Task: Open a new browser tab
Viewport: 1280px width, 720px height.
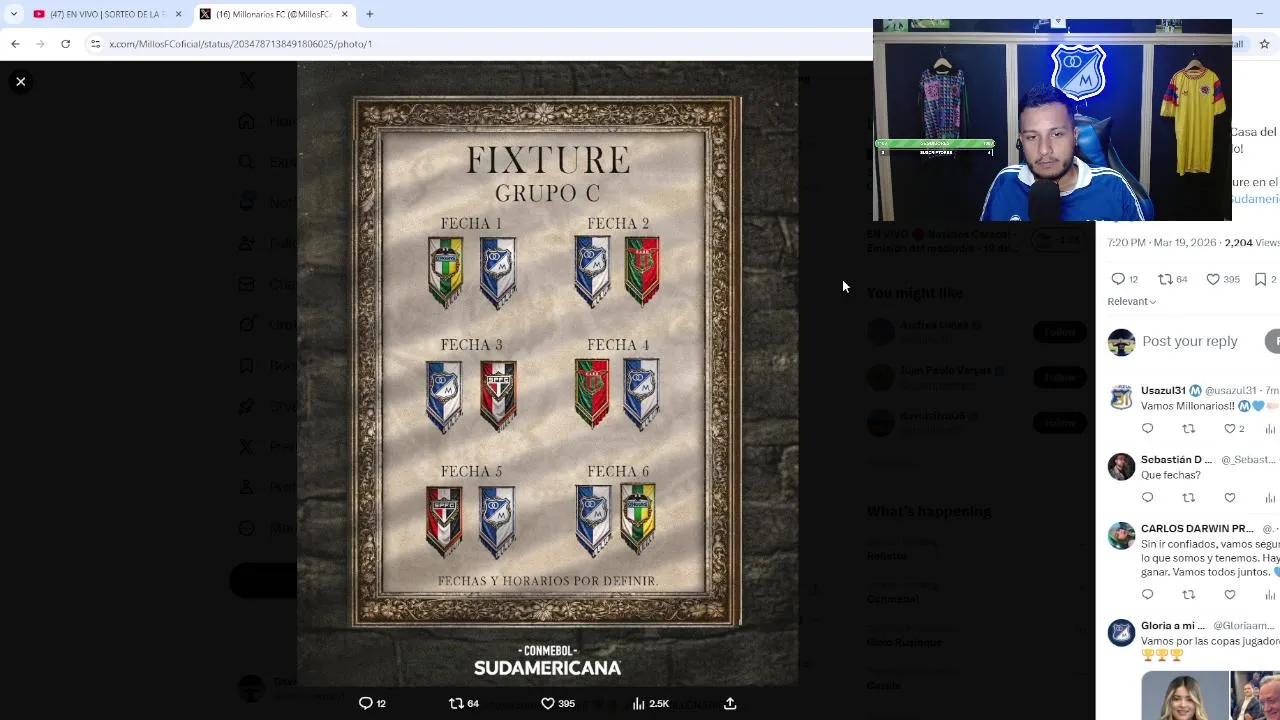Action: (x=369, y=14)
